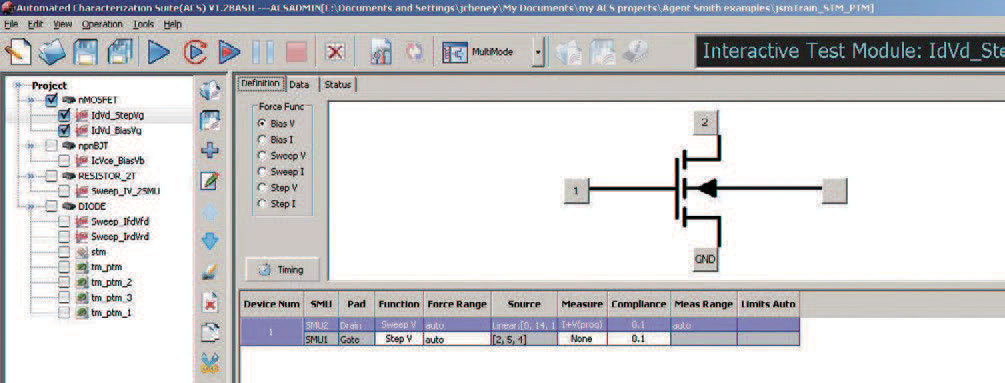Image resolution: width=1005 pixels, height=383 pixels.
Task: Check the tm_ptm_2 checkbox
Action: tap(64, 282)
